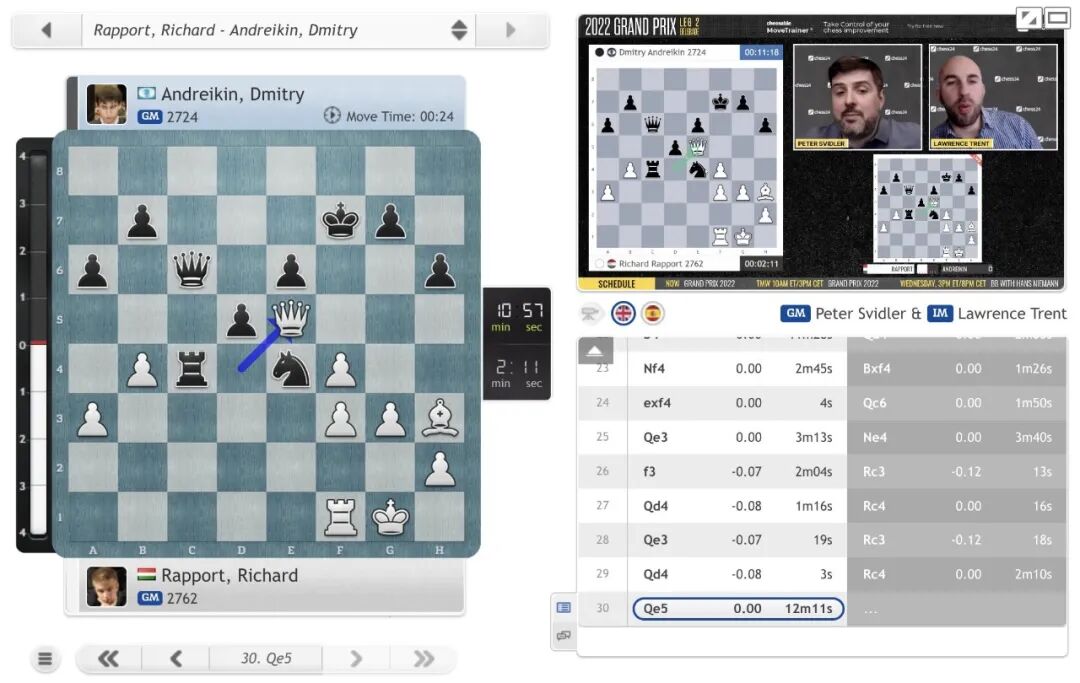Switch to the notation list view icon
The height and width of the screenshot is (683, 1080).
point(563,607)
